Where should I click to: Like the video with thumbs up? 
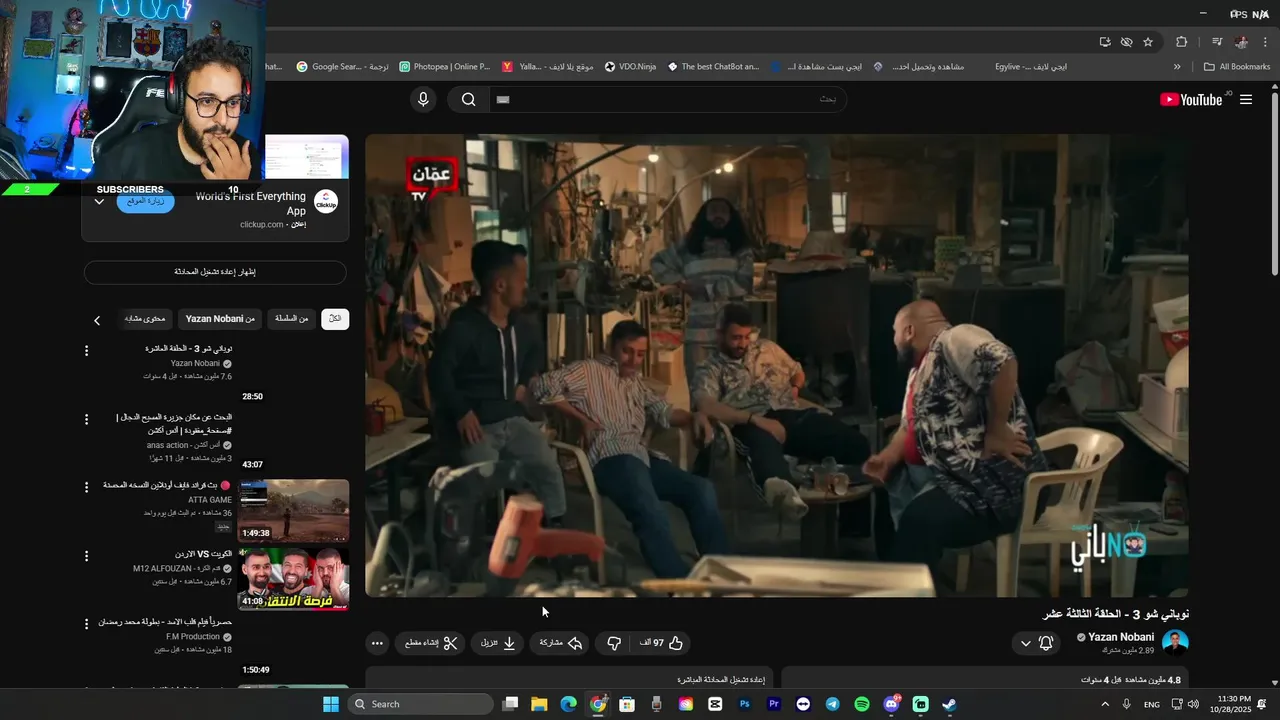662,643
